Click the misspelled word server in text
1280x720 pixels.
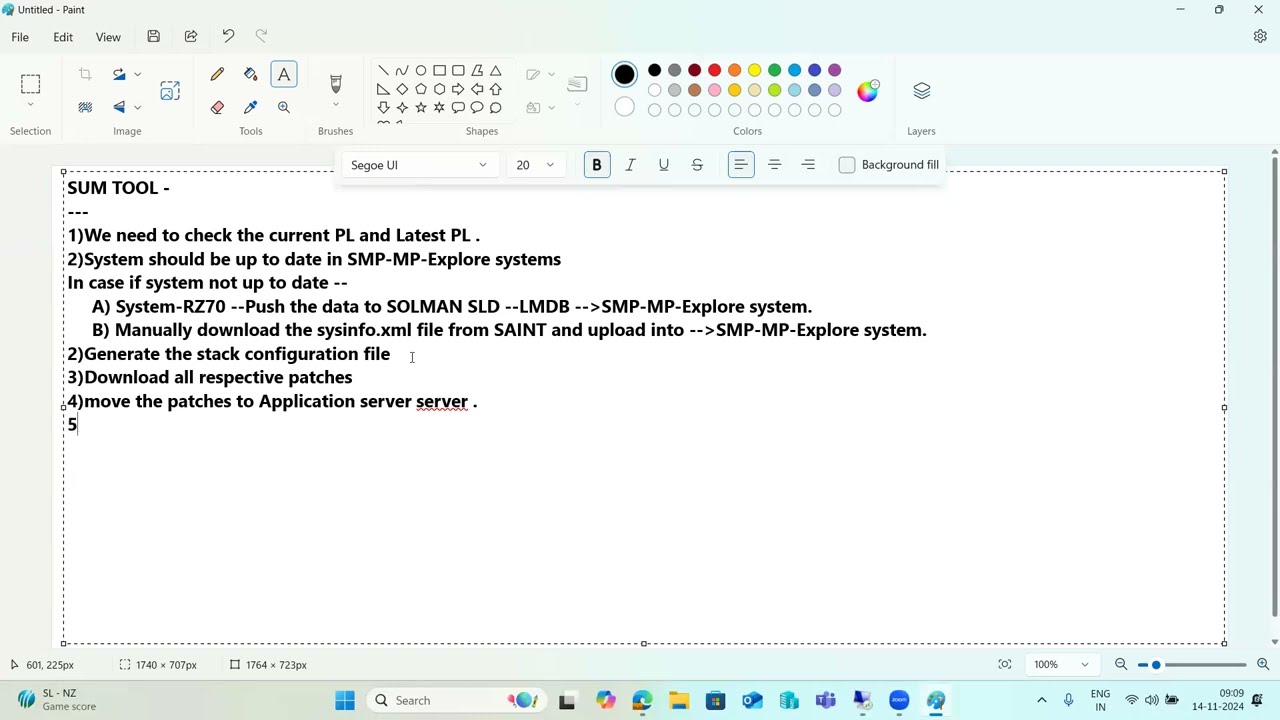[x=441, y=402]
